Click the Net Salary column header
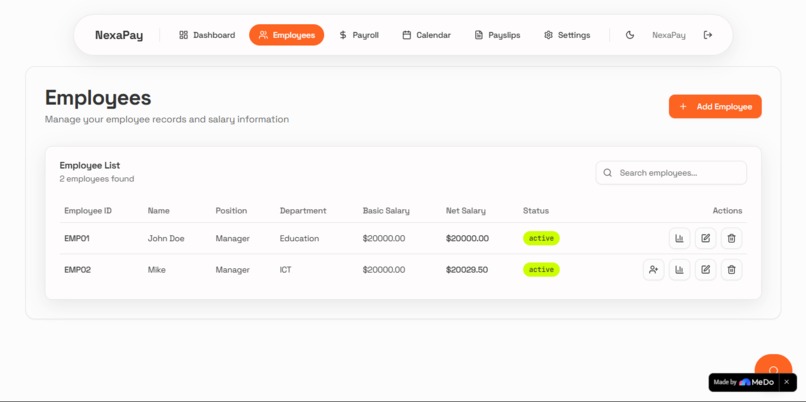Image resolution: width=806 pixels, height=402 pixels. (x=465, y=211)
